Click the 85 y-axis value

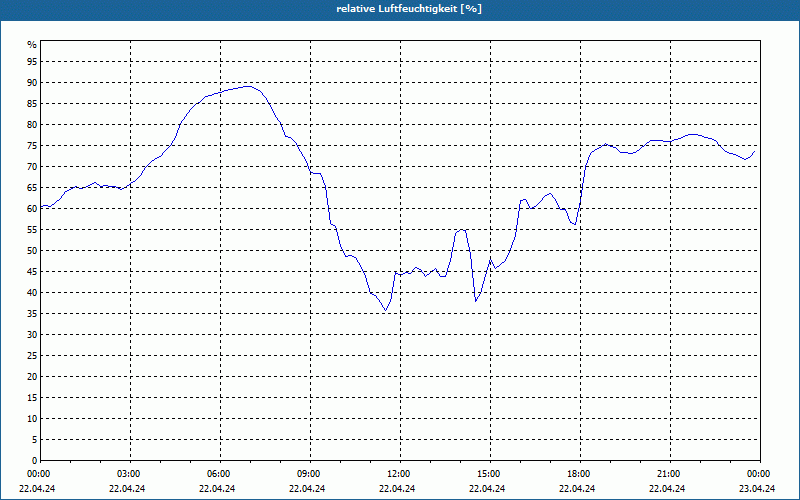32,104
